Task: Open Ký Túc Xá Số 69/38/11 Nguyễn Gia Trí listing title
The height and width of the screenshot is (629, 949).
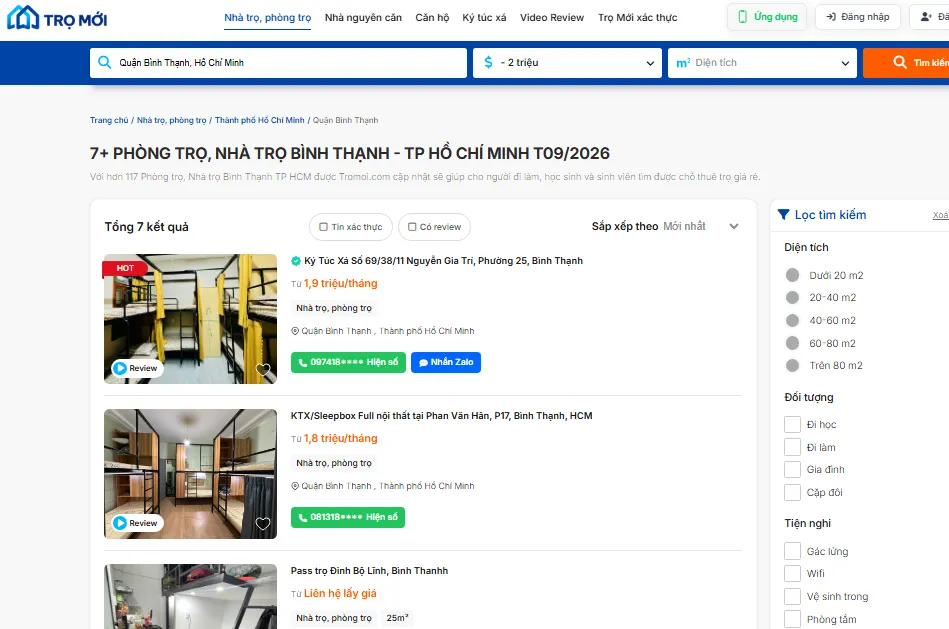Action: pos(444,261)
